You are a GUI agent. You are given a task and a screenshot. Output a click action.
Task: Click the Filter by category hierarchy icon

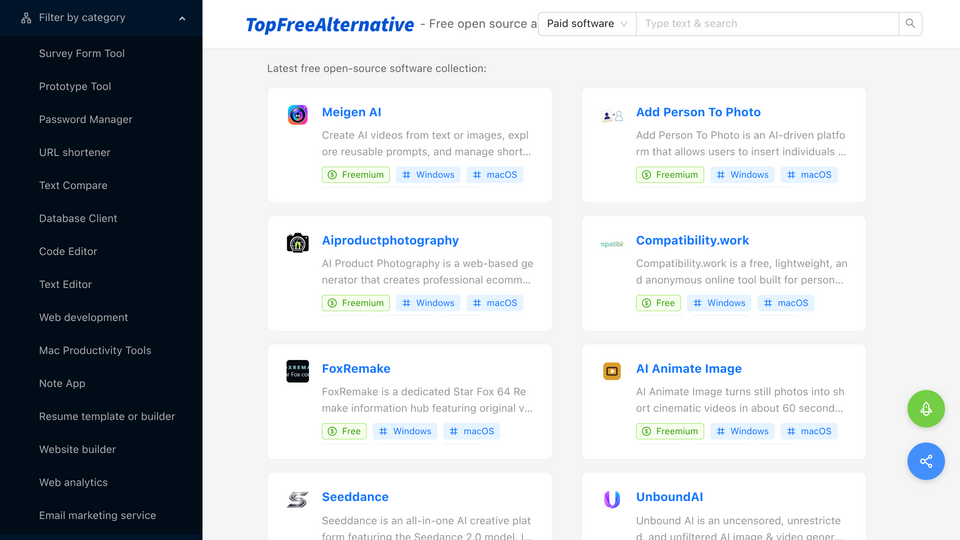[x=26, y=18]
